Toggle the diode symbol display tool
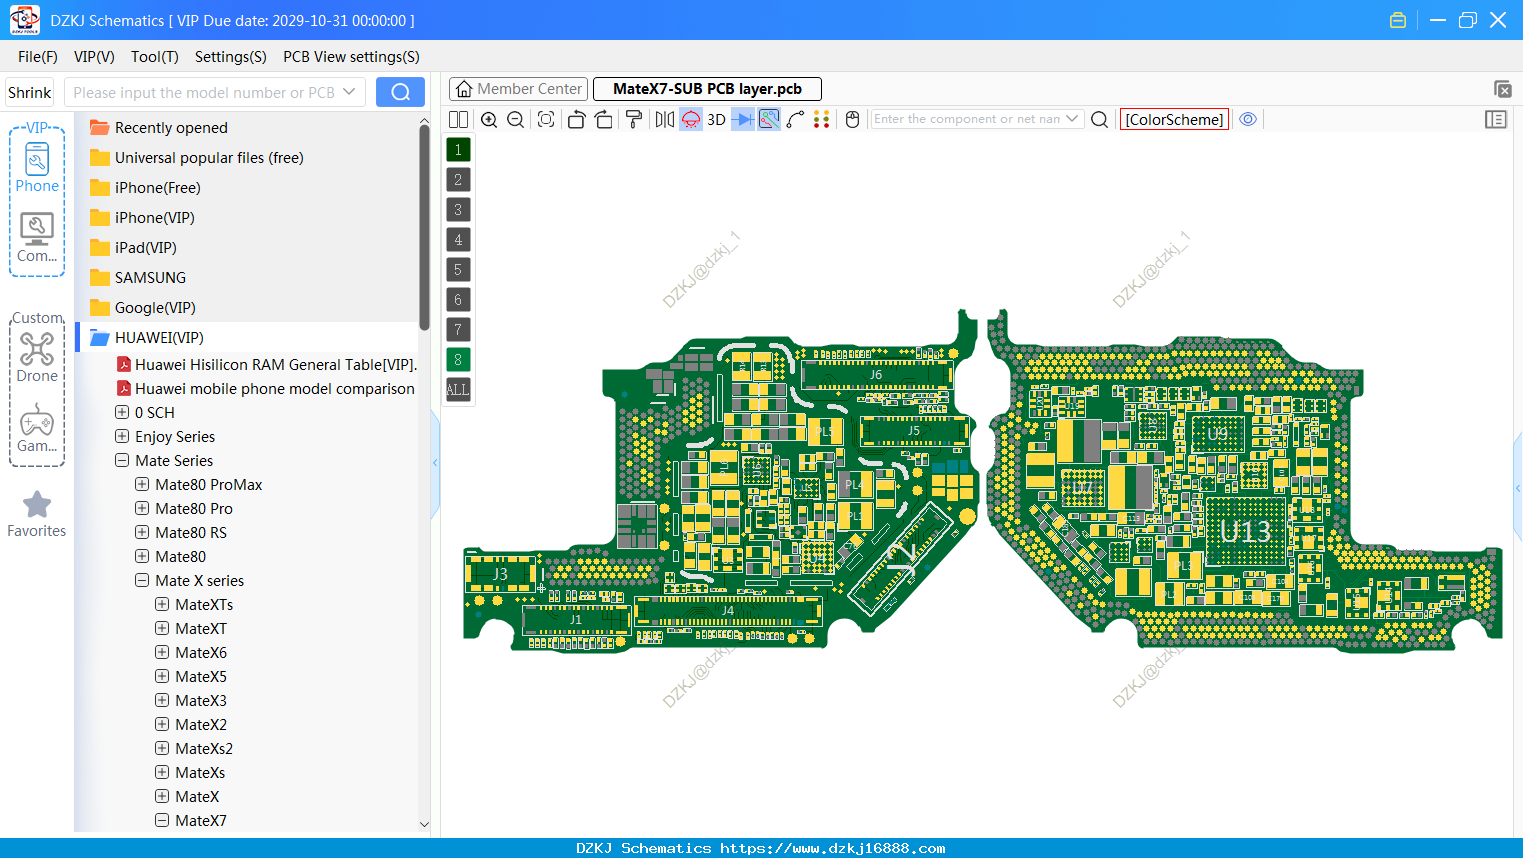1523x858 pixels. tap(743, 119)
